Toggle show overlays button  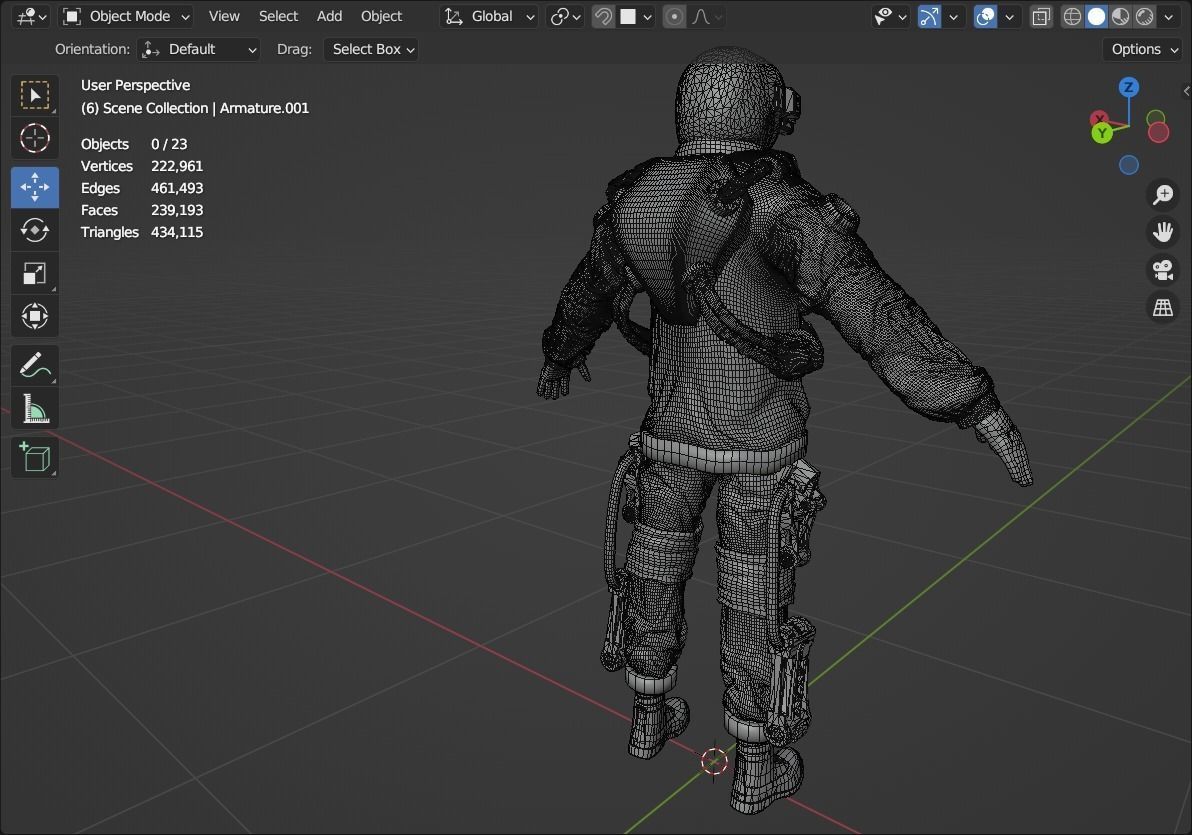click(985, 16)
